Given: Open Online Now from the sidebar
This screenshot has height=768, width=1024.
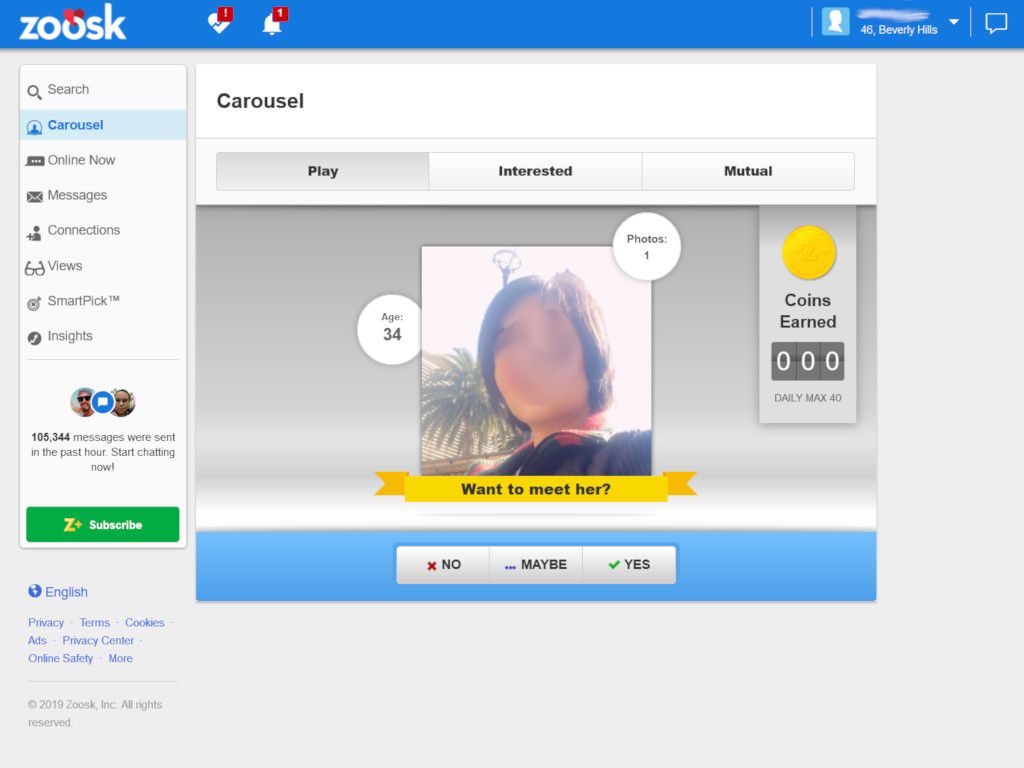Looking at the screenshot, I should (33, 160).
